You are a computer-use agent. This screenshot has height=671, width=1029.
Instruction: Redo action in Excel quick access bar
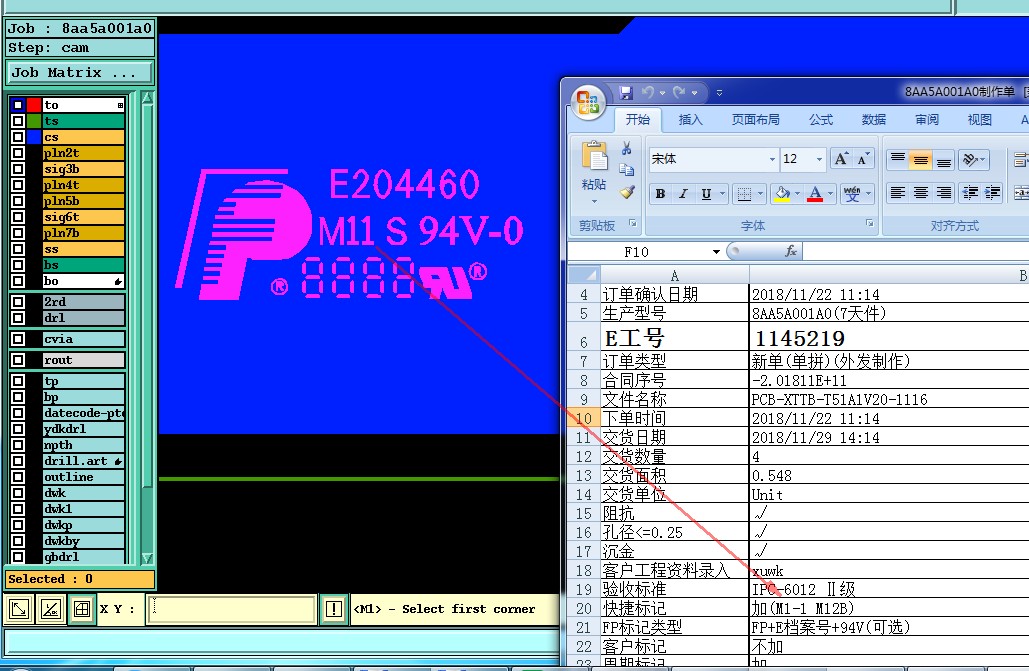point(679,93)
